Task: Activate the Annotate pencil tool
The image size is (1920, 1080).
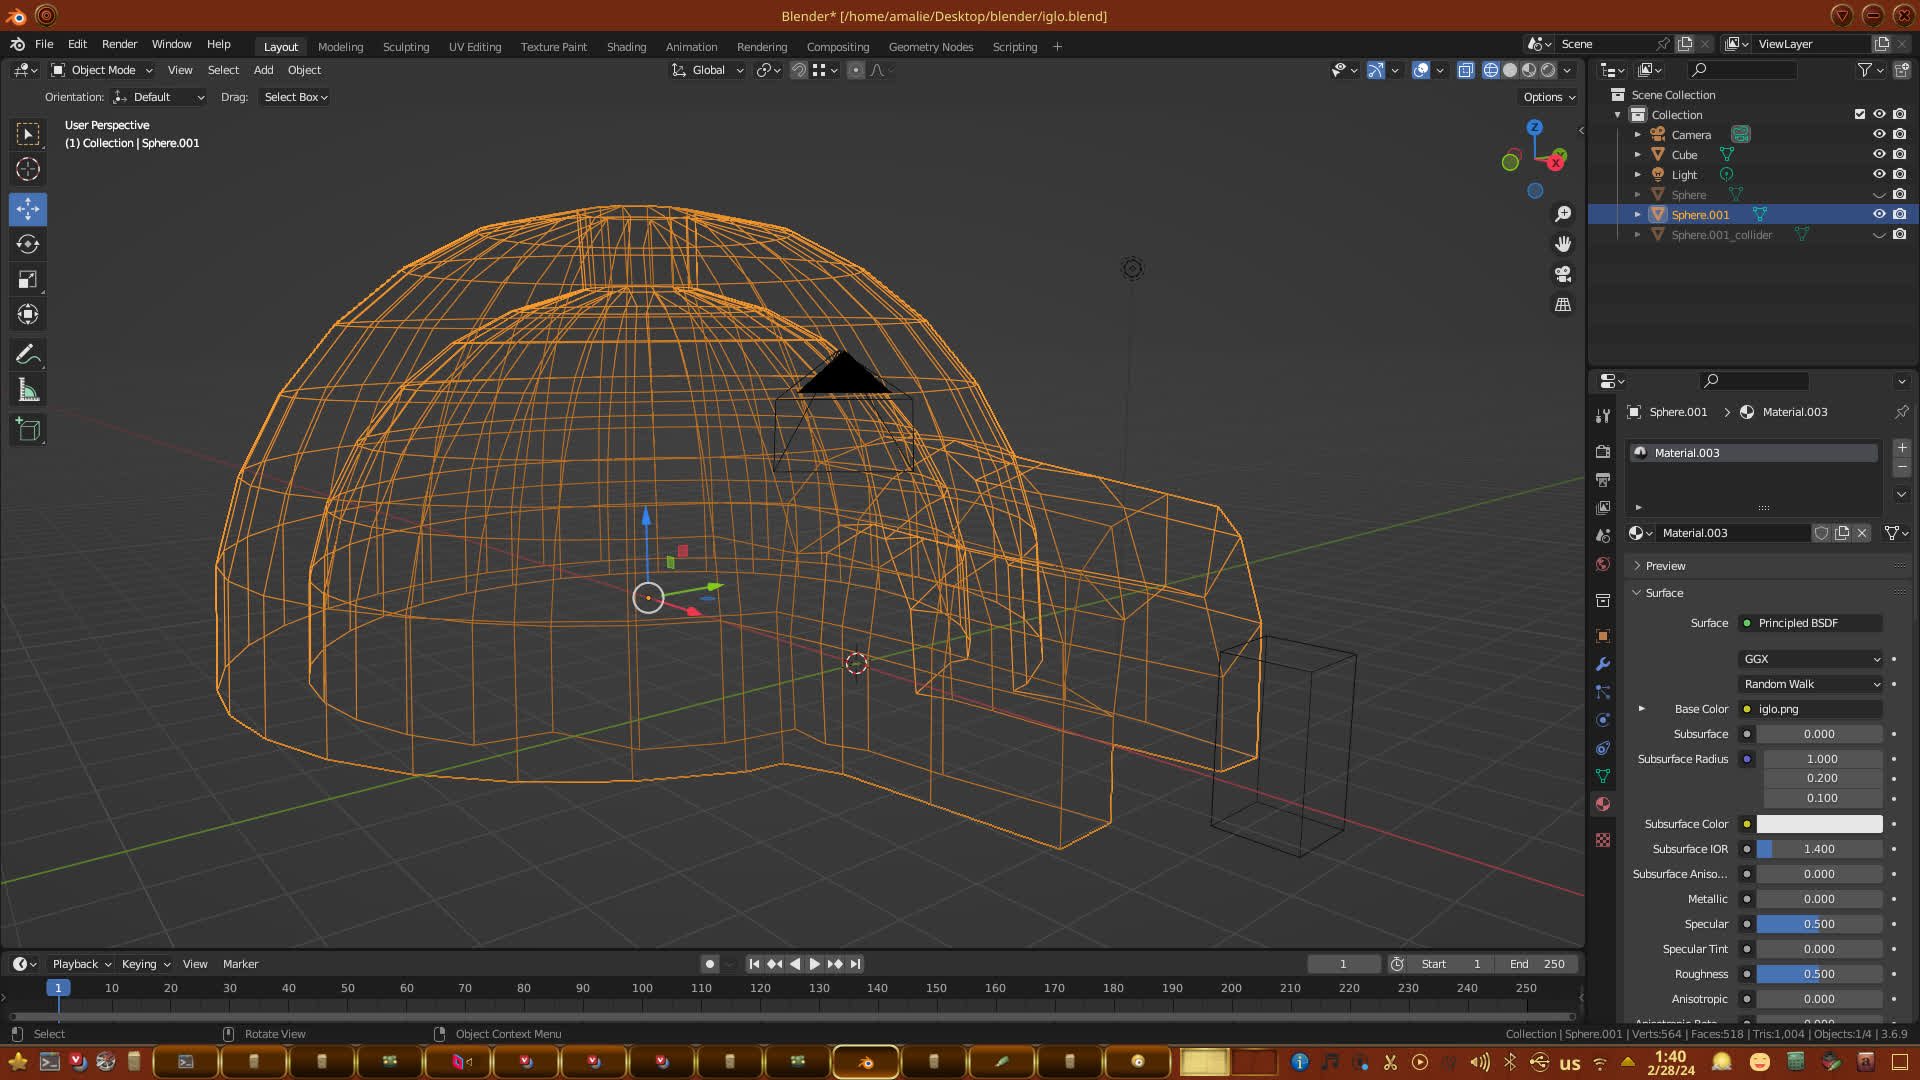Action: coord(28,355)
